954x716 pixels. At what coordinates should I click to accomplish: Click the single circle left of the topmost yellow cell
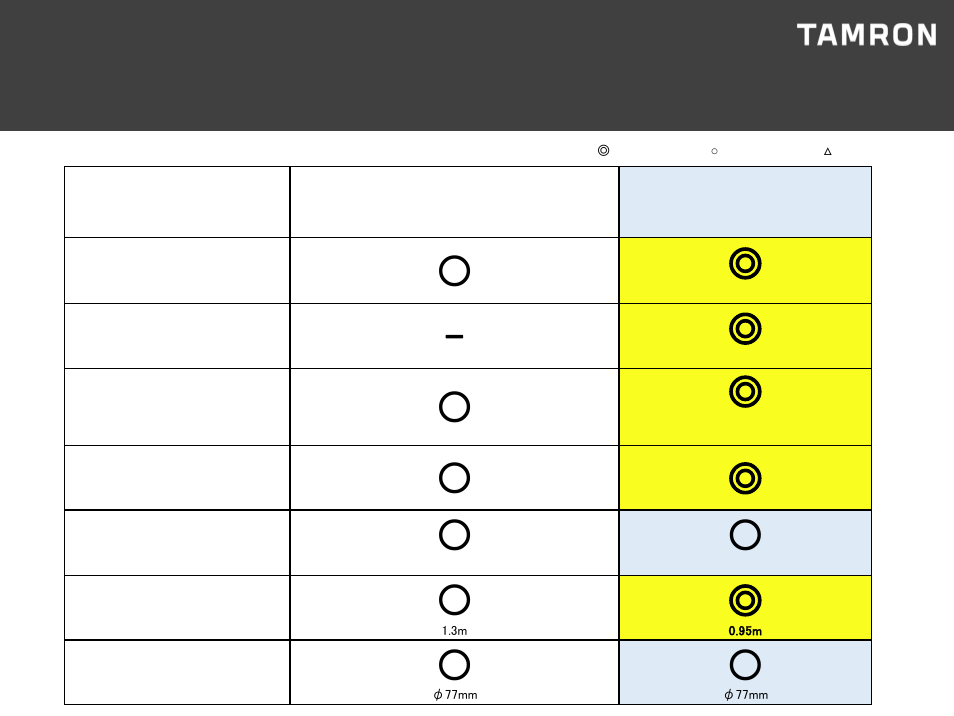(454, 271)
